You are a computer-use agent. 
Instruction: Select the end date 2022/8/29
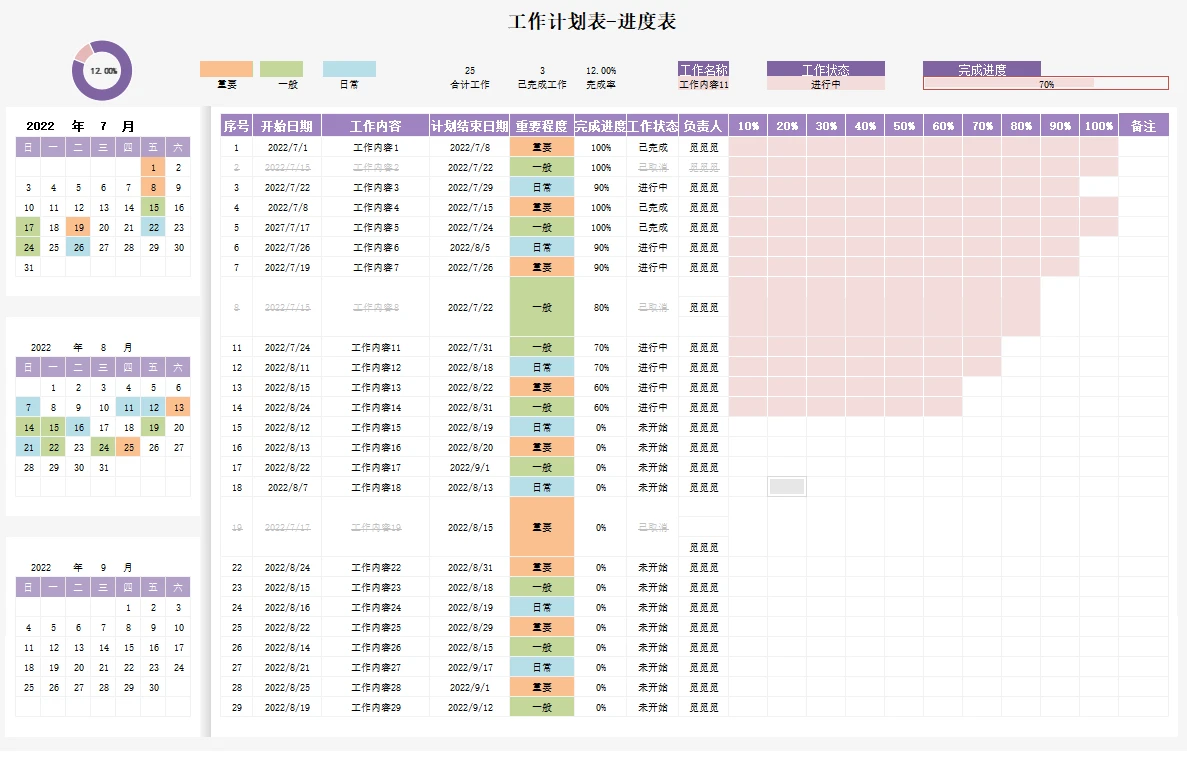[469, 628]
